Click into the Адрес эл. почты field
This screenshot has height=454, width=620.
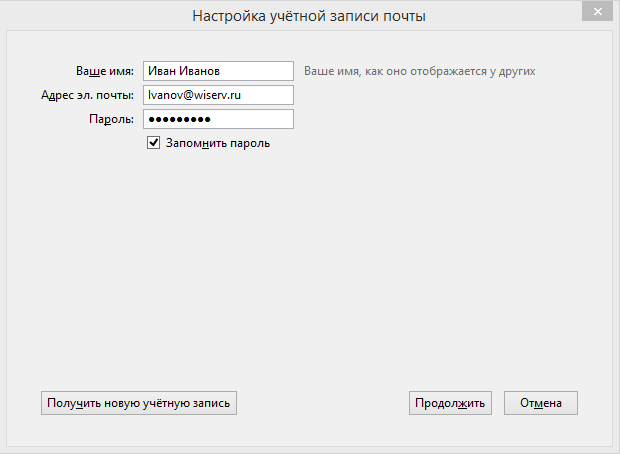(x=218, y=95)
